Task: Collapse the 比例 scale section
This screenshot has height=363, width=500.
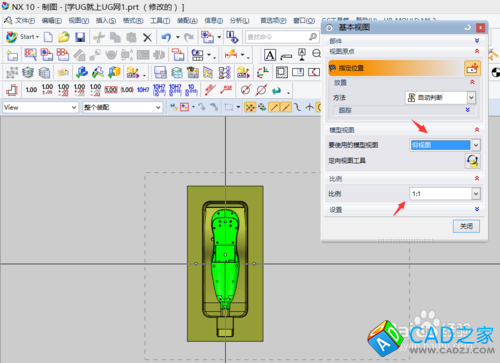Action: coord(477,179)
